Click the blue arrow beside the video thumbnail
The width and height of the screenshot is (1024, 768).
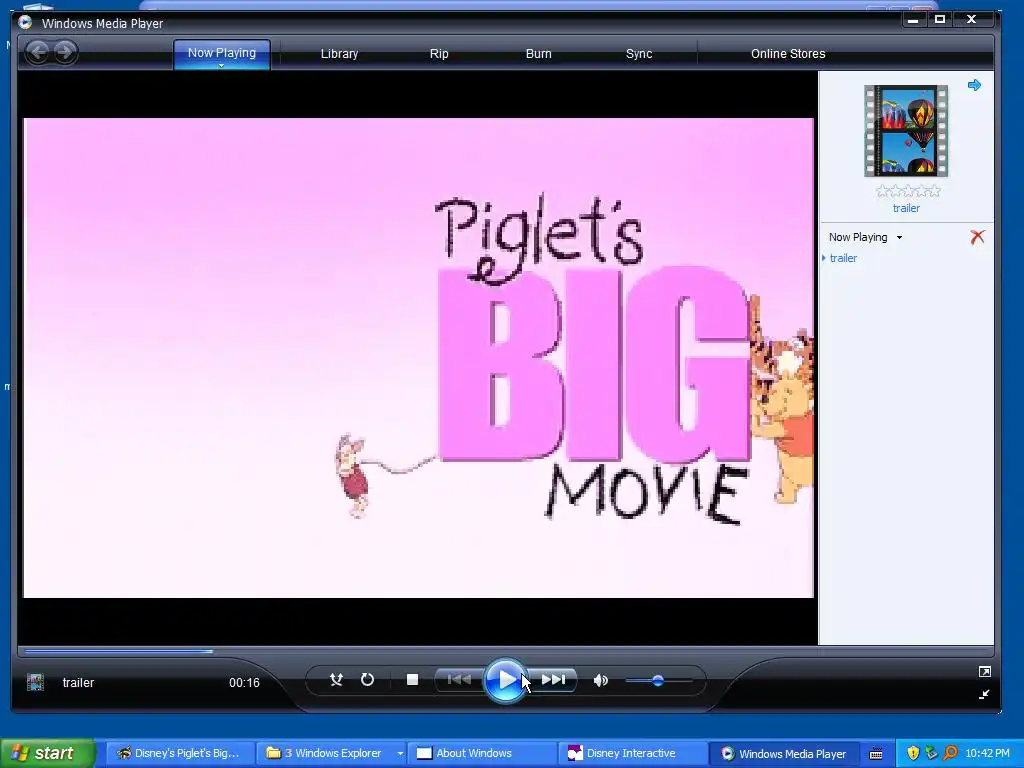(x=974, y=85)
